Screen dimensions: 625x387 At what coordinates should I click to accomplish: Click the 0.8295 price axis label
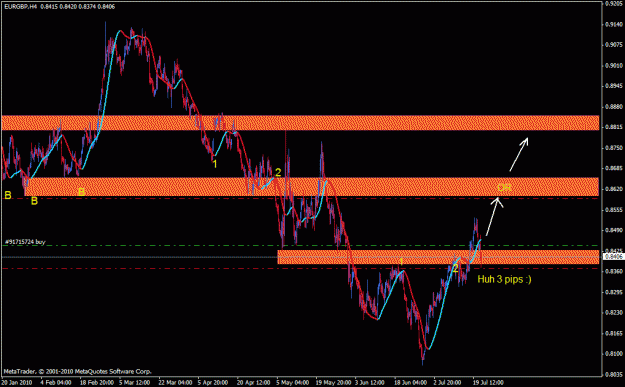(614, 292)
